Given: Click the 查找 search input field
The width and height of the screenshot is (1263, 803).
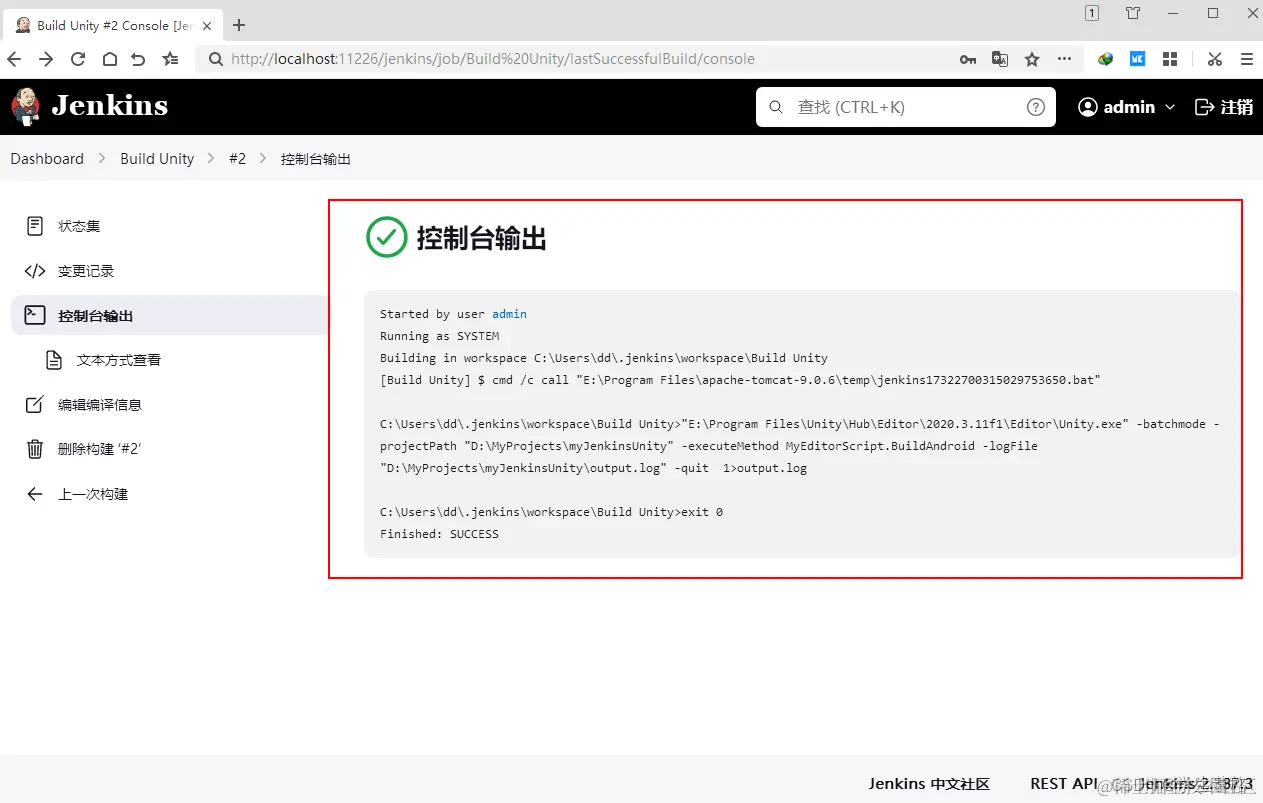Looking at the screenshot, I should coord(905,107).
